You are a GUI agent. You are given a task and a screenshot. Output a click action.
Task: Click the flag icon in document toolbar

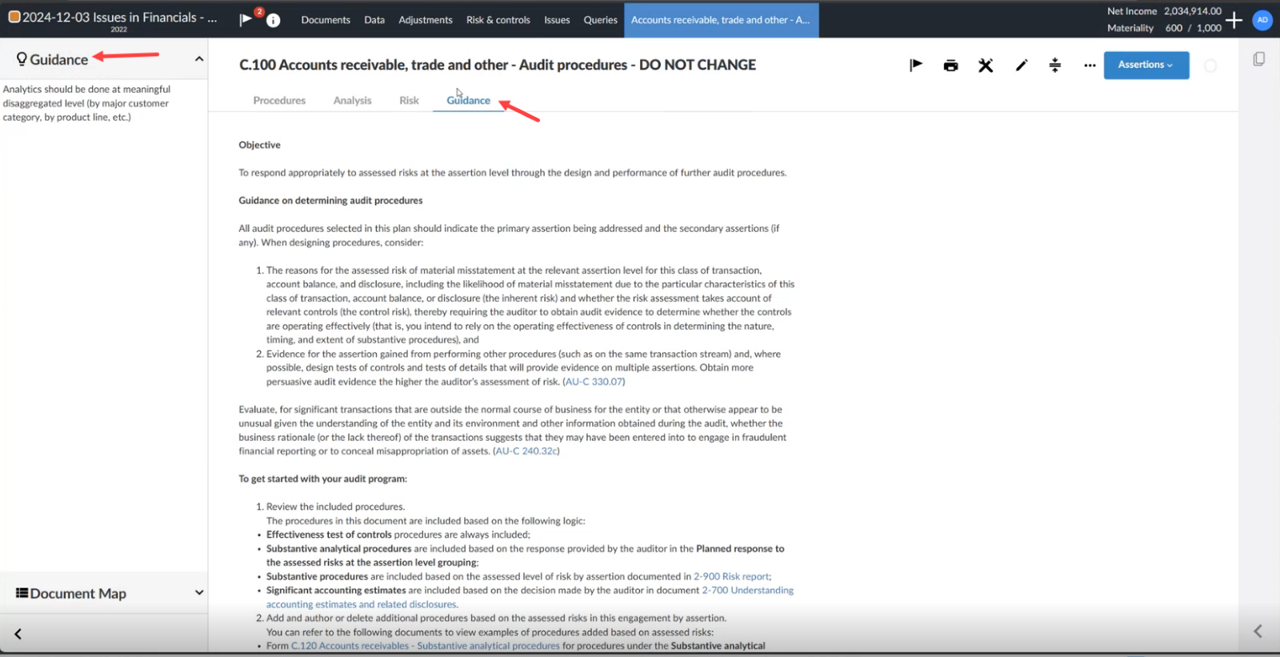[915, 65]
